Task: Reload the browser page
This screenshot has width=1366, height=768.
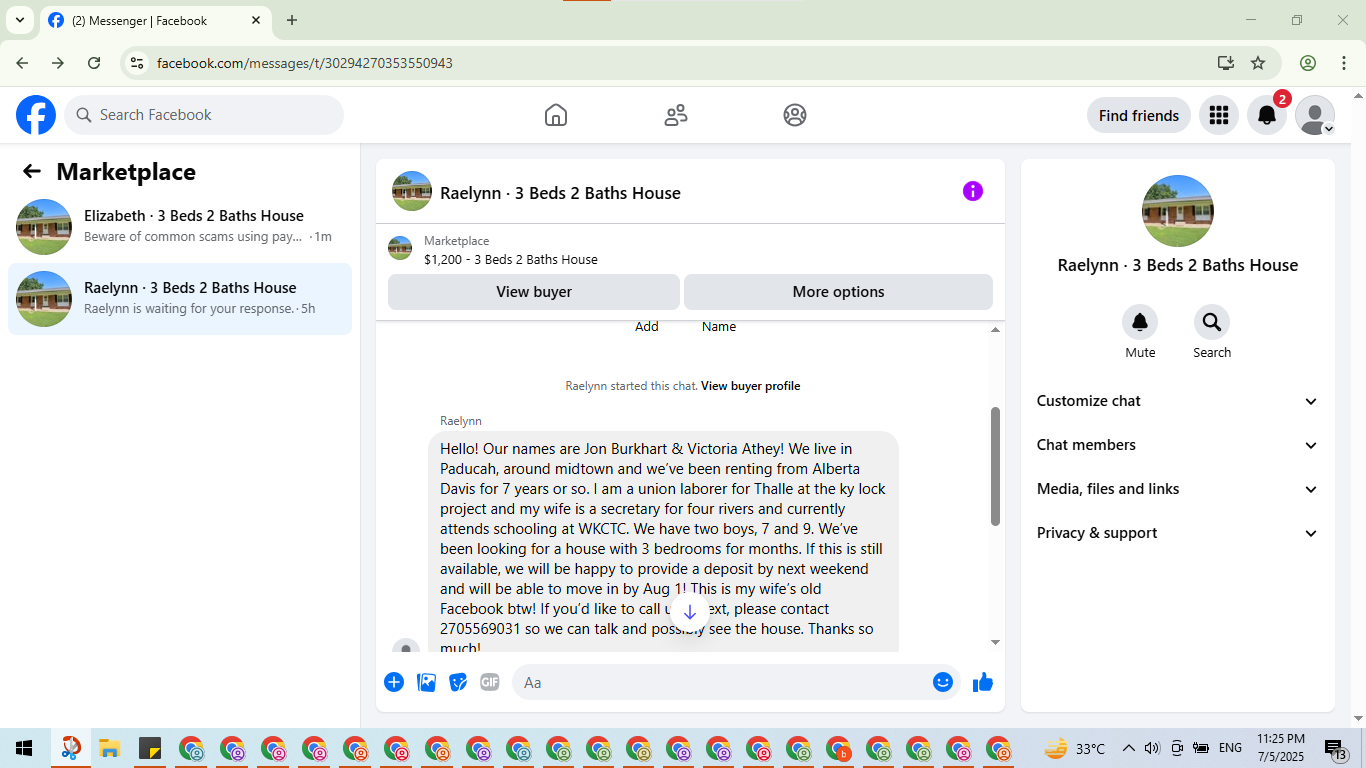Action: tap(94, 63)
